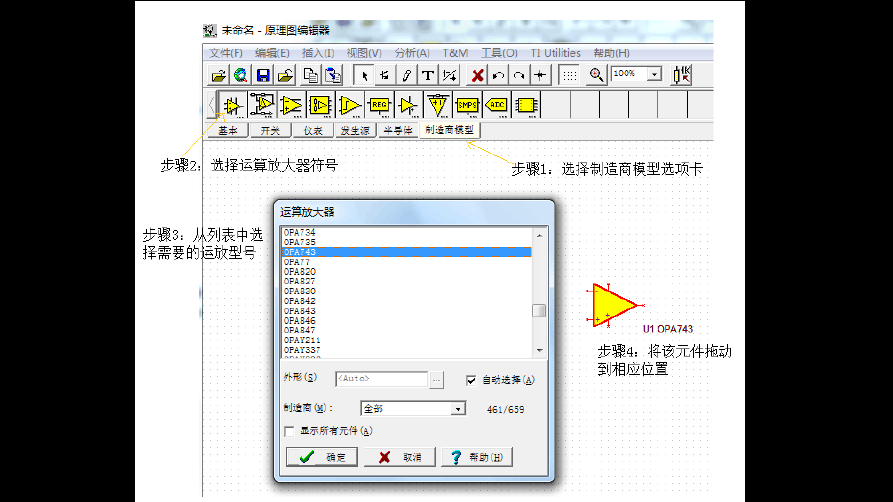Open the 分析(A) menu

(x=412, y=53)
